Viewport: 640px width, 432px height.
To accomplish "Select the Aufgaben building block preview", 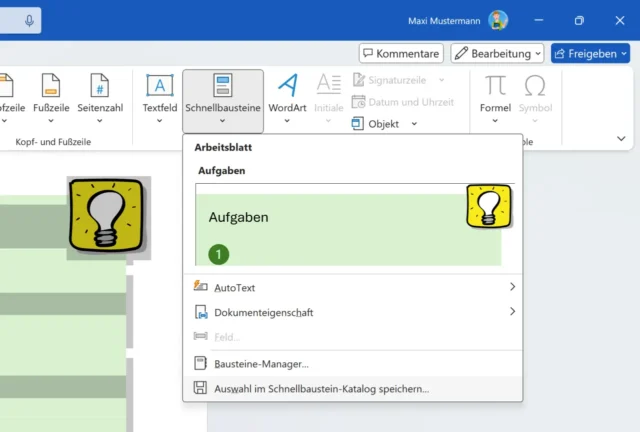I will pos(353,224).
